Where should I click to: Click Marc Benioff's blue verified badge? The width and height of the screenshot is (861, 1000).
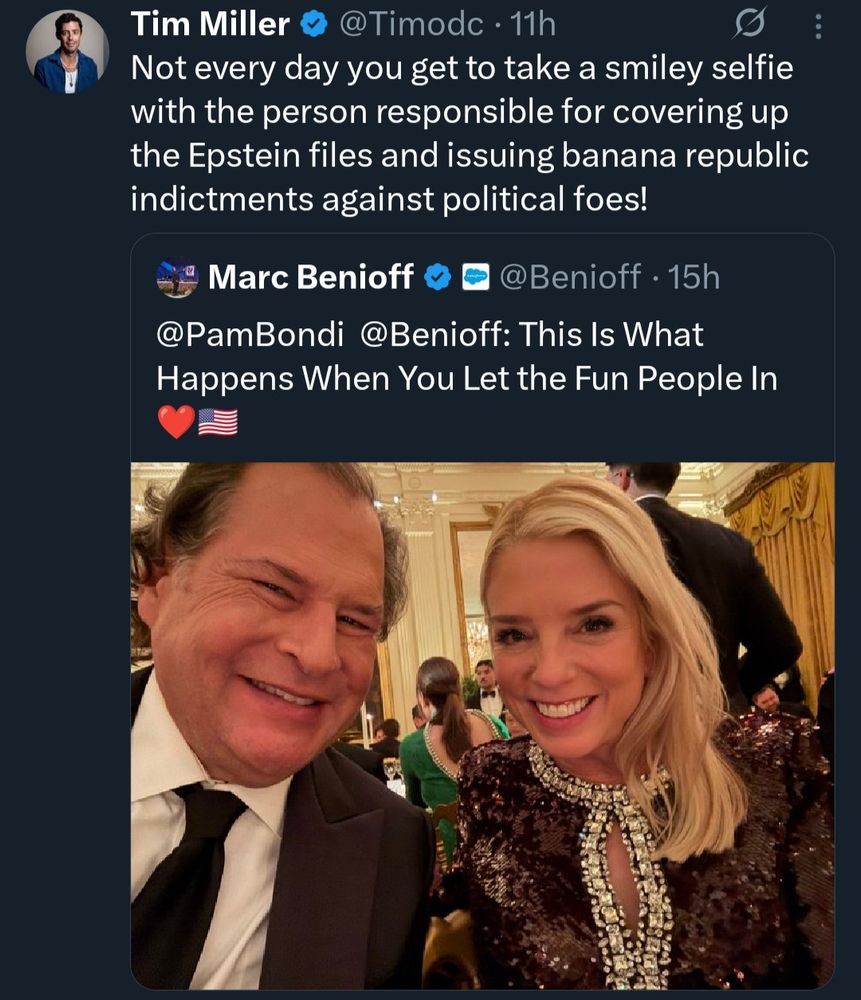(438, 277)
